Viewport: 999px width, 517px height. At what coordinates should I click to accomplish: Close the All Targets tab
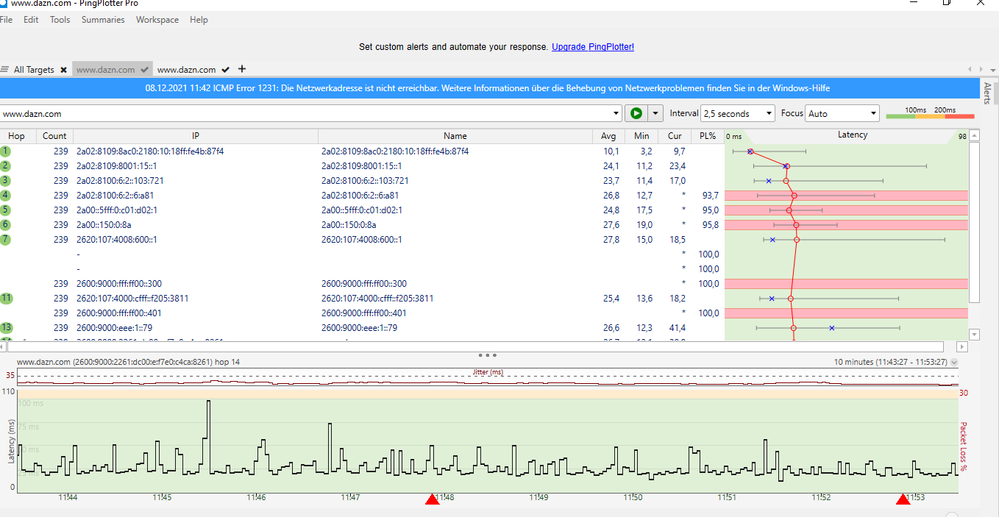click(x=63, y=70)
